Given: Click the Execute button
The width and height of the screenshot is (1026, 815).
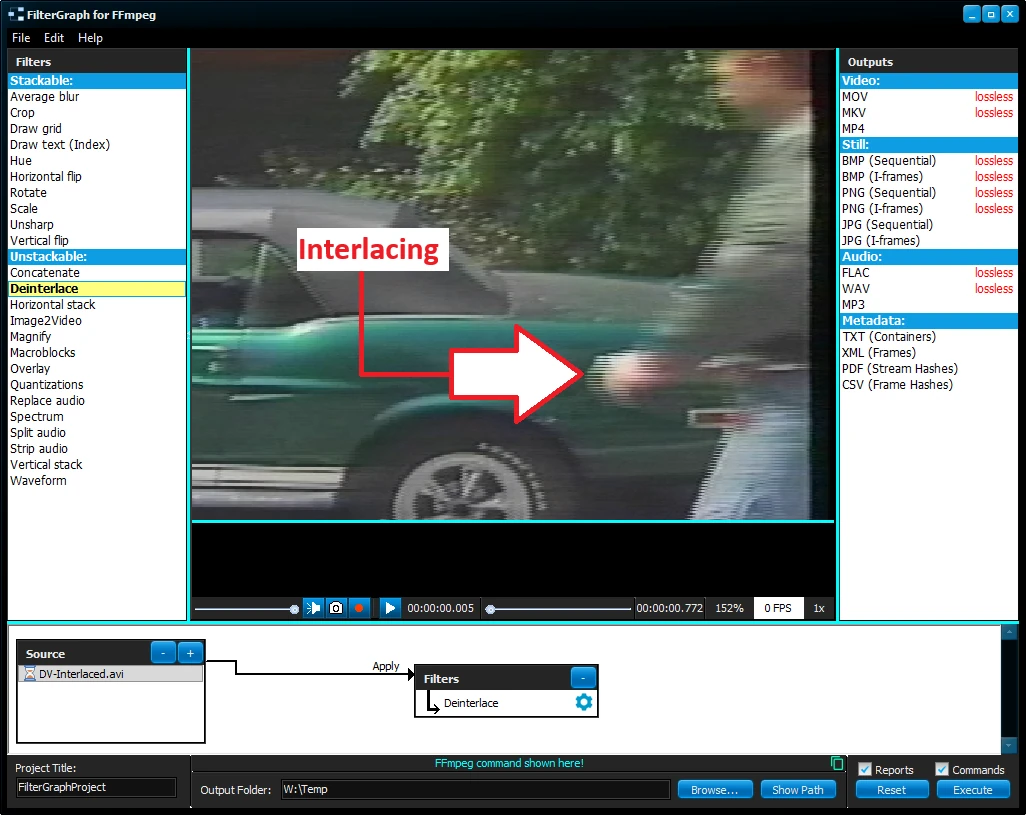Looking at the screenshot, I should 973,789.
